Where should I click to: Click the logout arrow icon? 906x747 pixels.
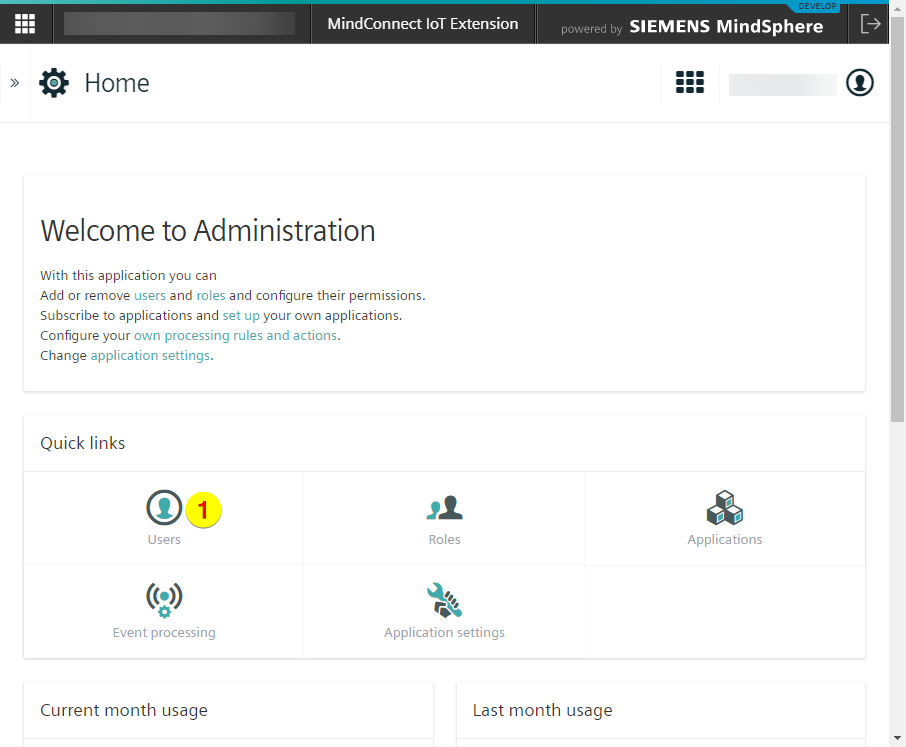point(871,23)
